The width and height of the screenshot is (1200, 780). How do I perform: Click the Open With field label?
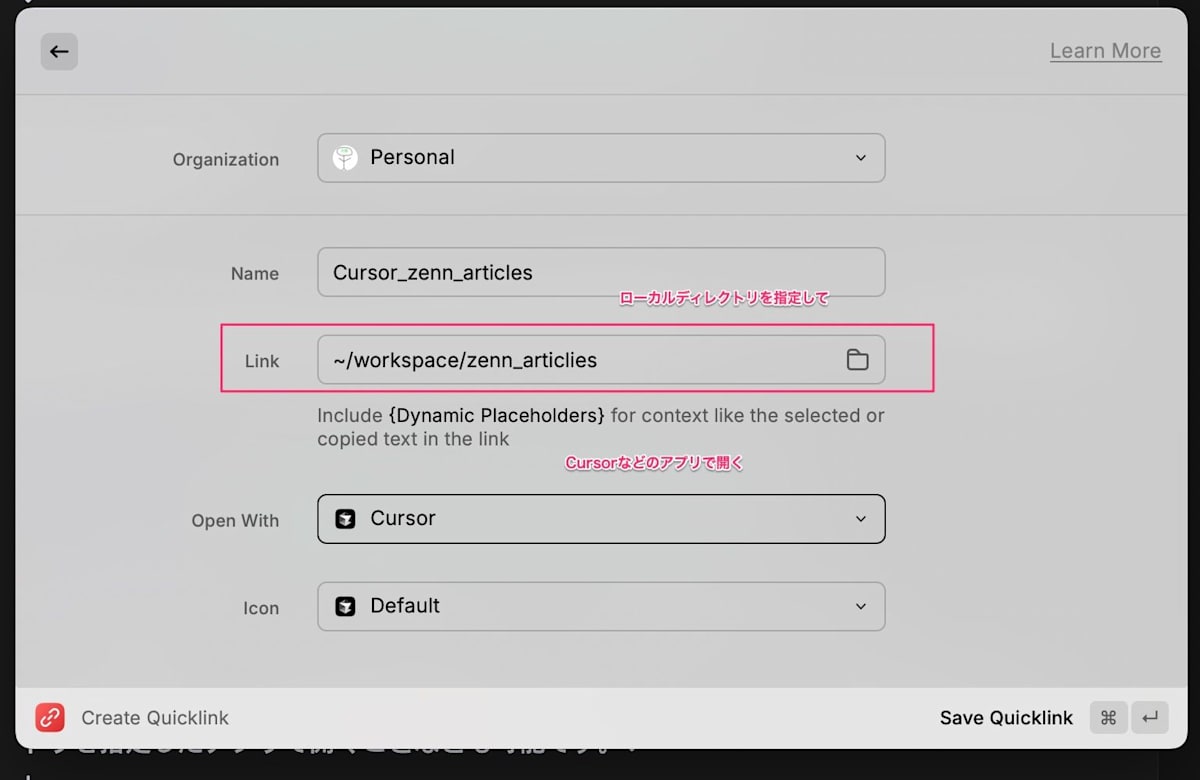click(235, 520)
